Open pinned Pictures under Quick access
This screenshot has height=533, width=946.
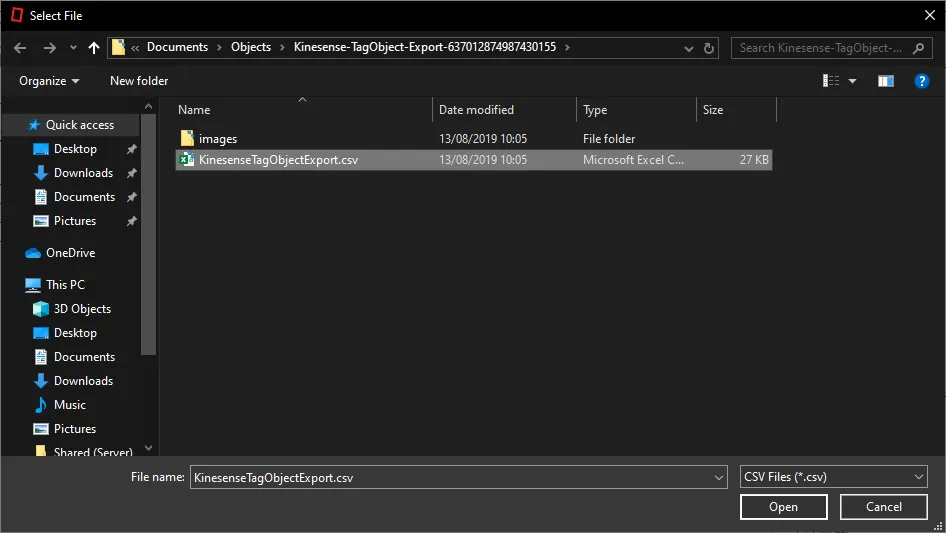75,222
